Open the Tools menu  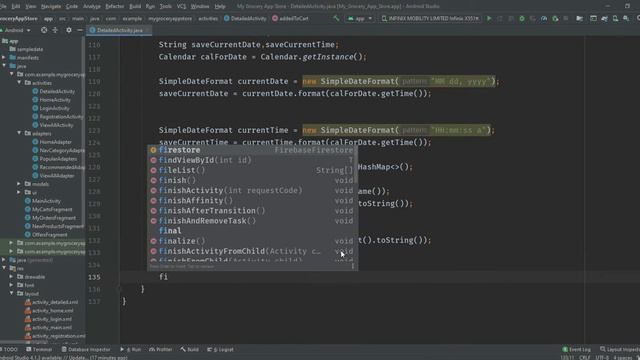click(x=166, y=7)
